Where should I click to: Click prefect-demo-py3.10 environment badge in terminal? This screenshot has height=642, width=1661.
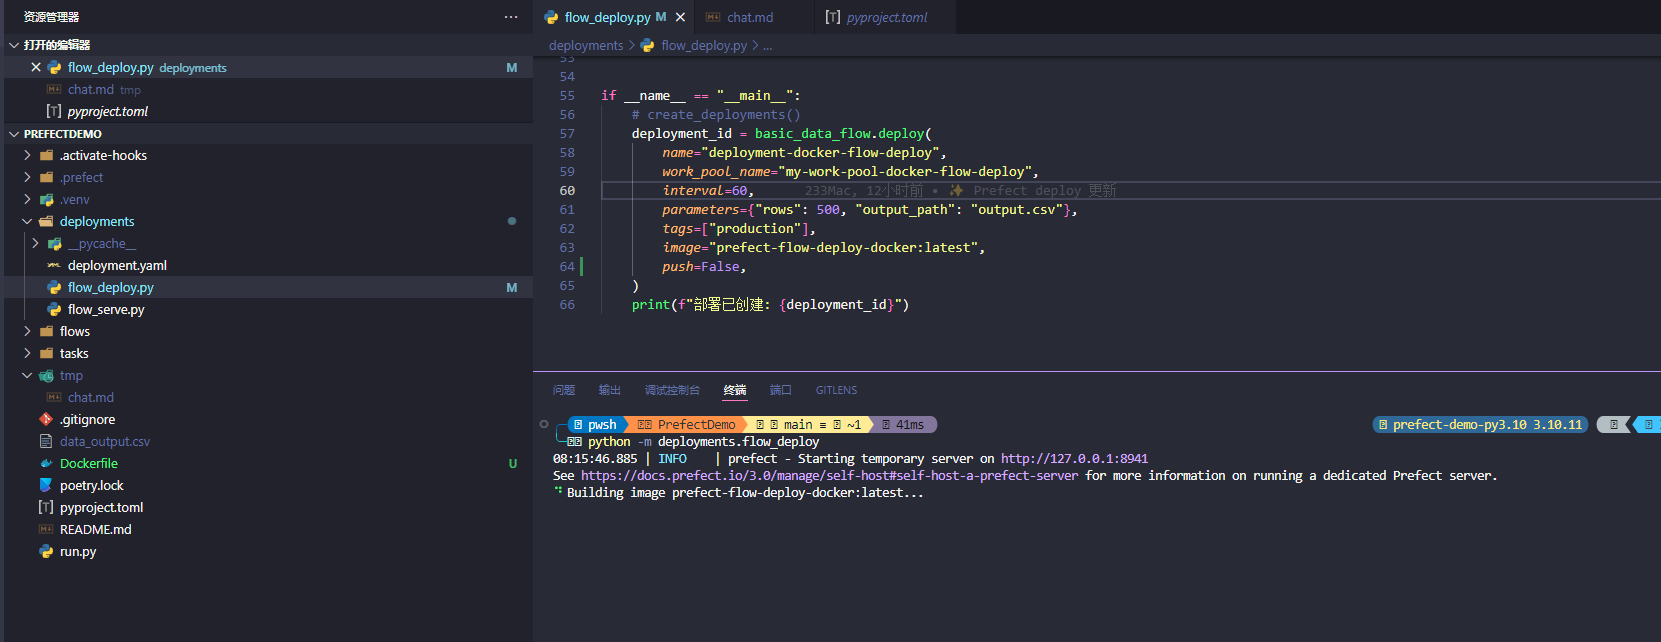pos(1480,424)
